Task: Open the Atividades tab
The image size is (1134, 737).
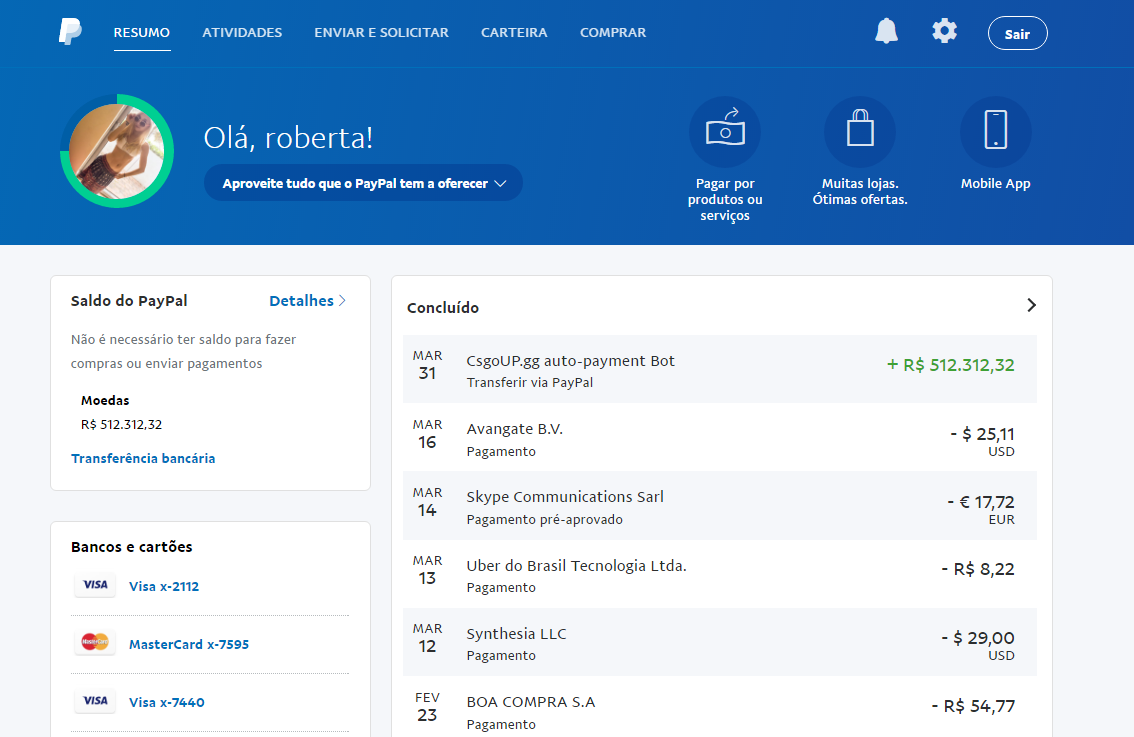Action: (x=242, y=33)
